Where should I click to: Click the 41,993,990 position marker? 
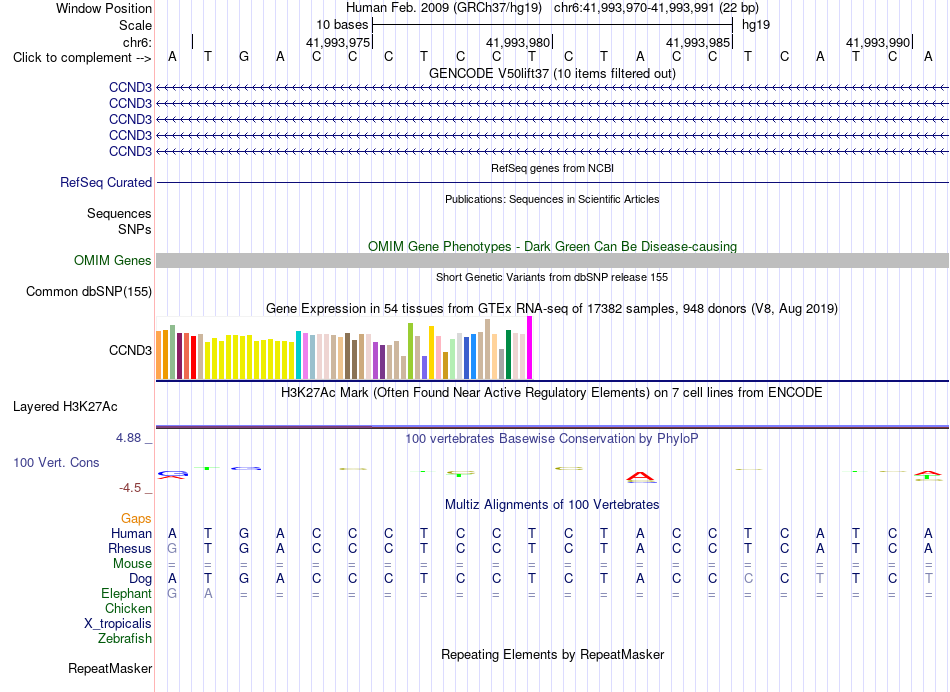[878, 42]
